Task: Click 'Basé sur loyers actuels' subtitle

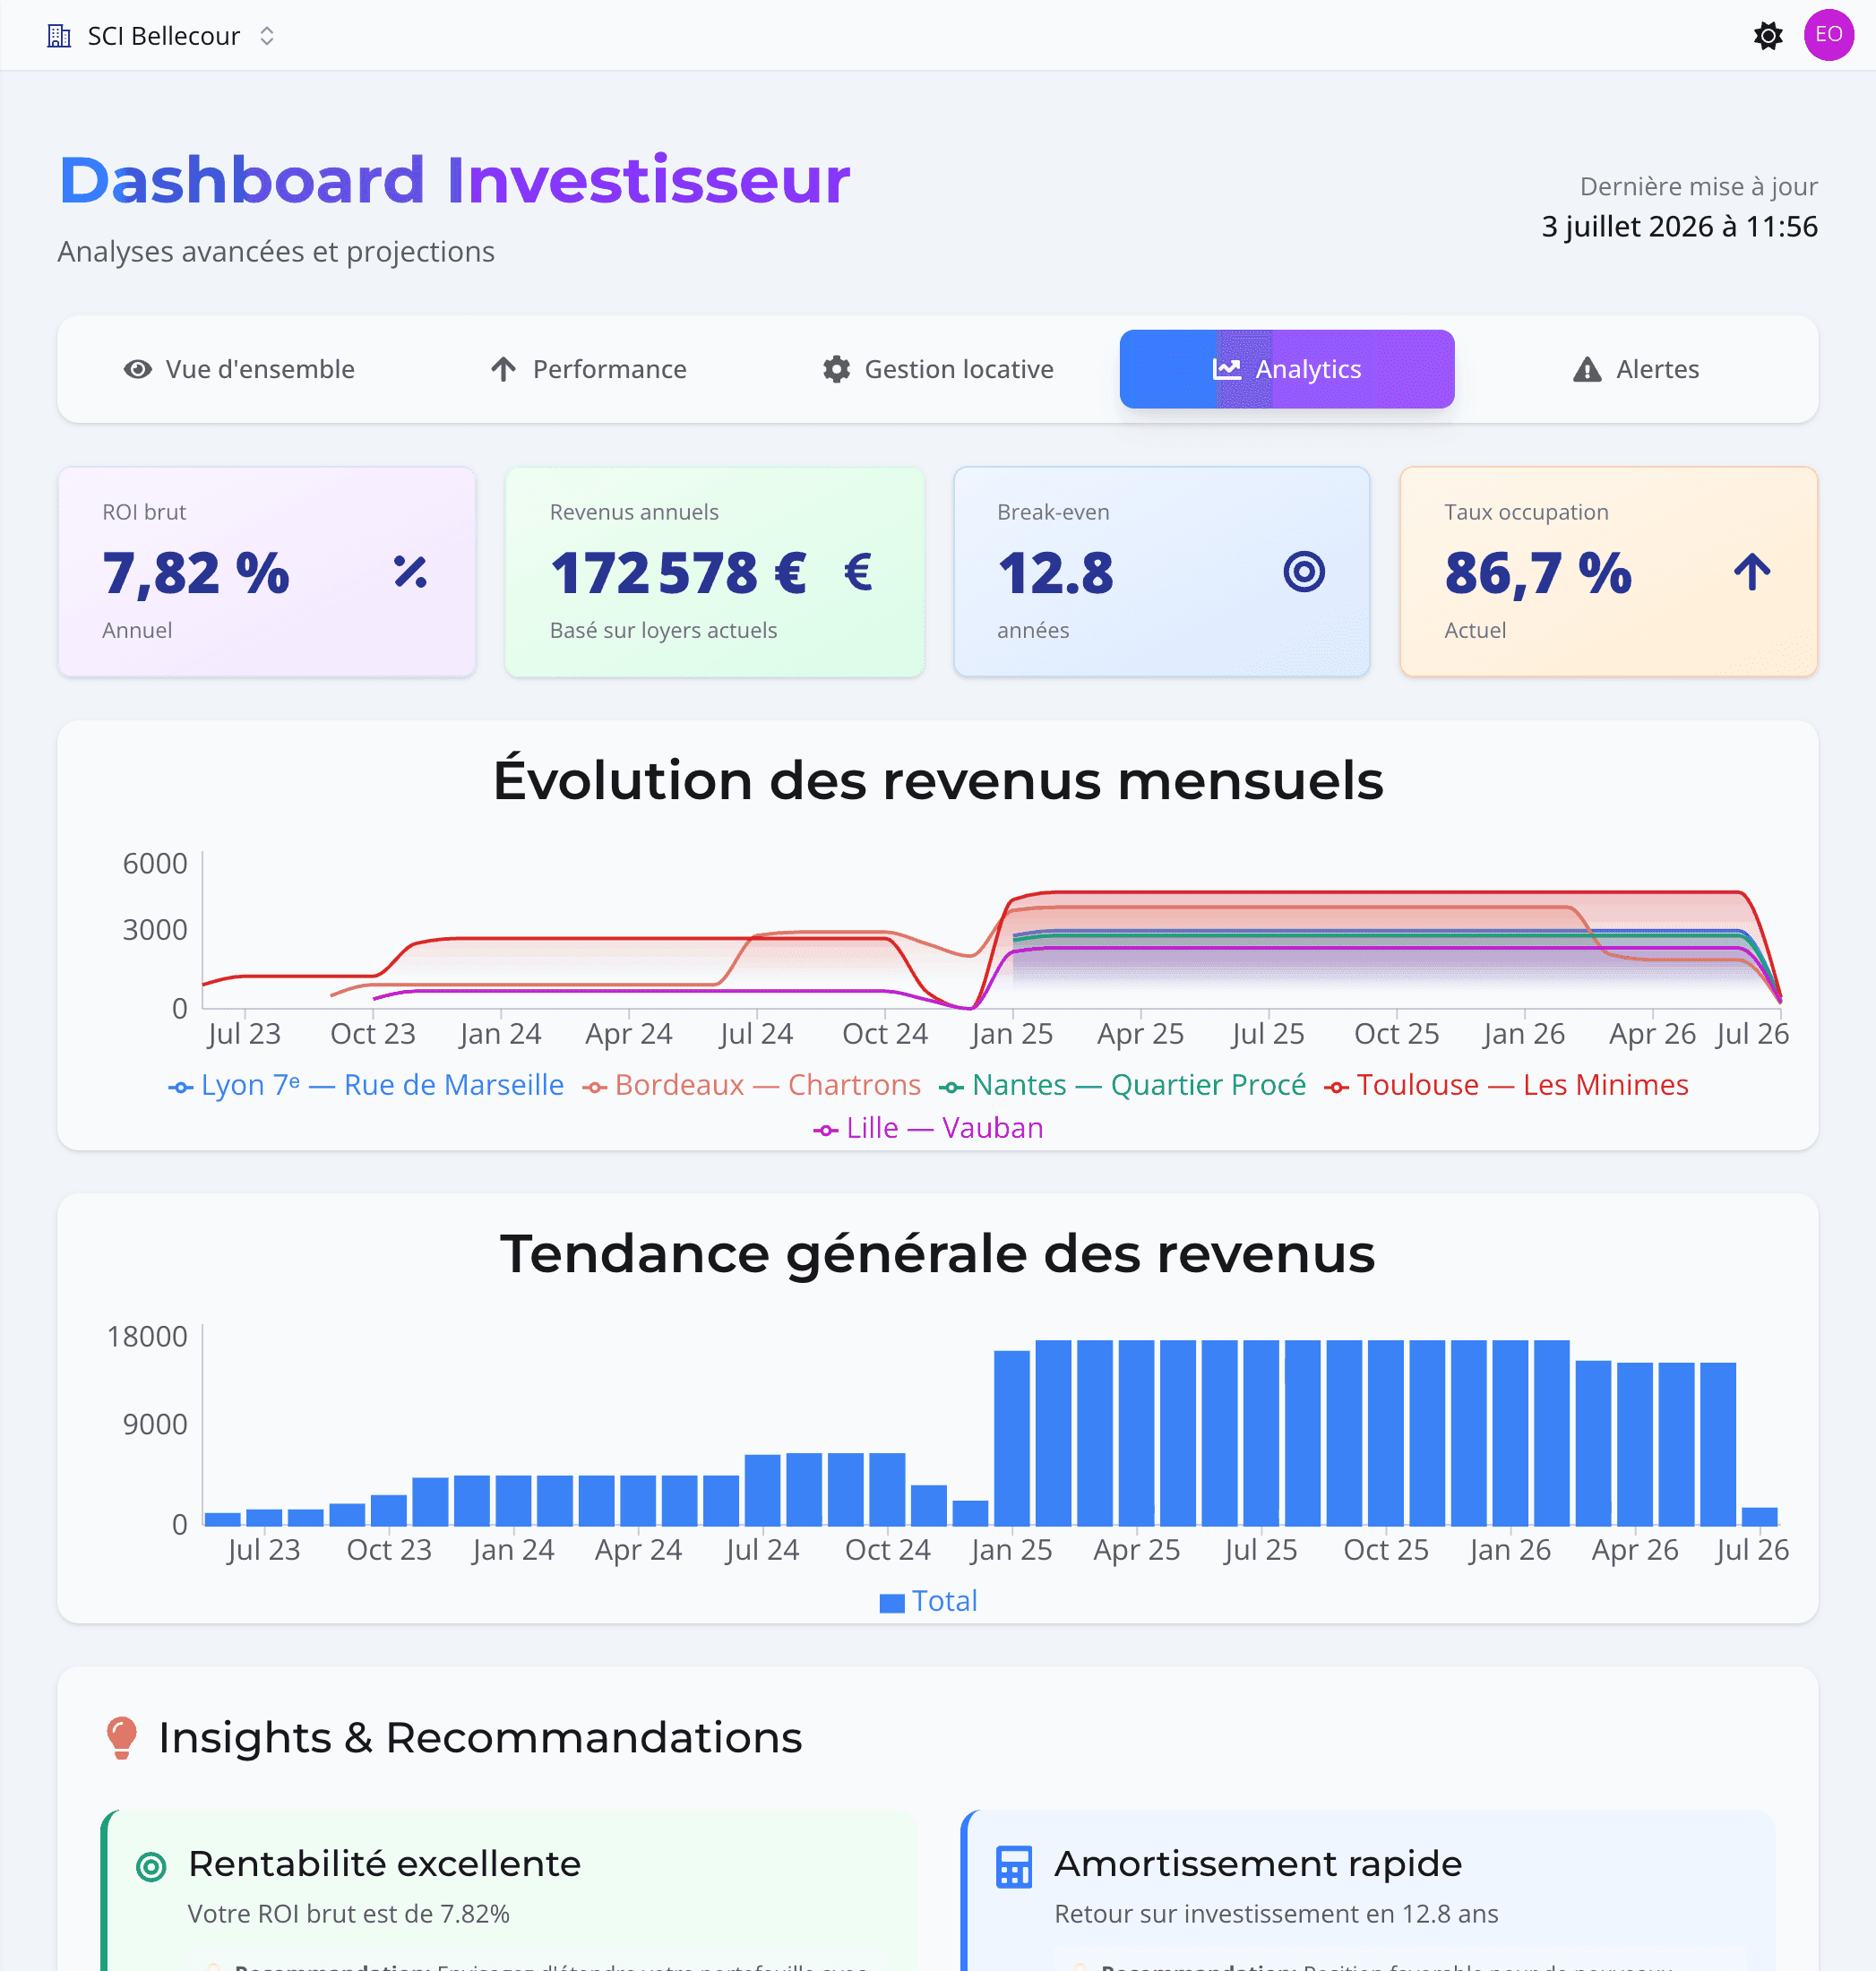Action: pos(663,630)
